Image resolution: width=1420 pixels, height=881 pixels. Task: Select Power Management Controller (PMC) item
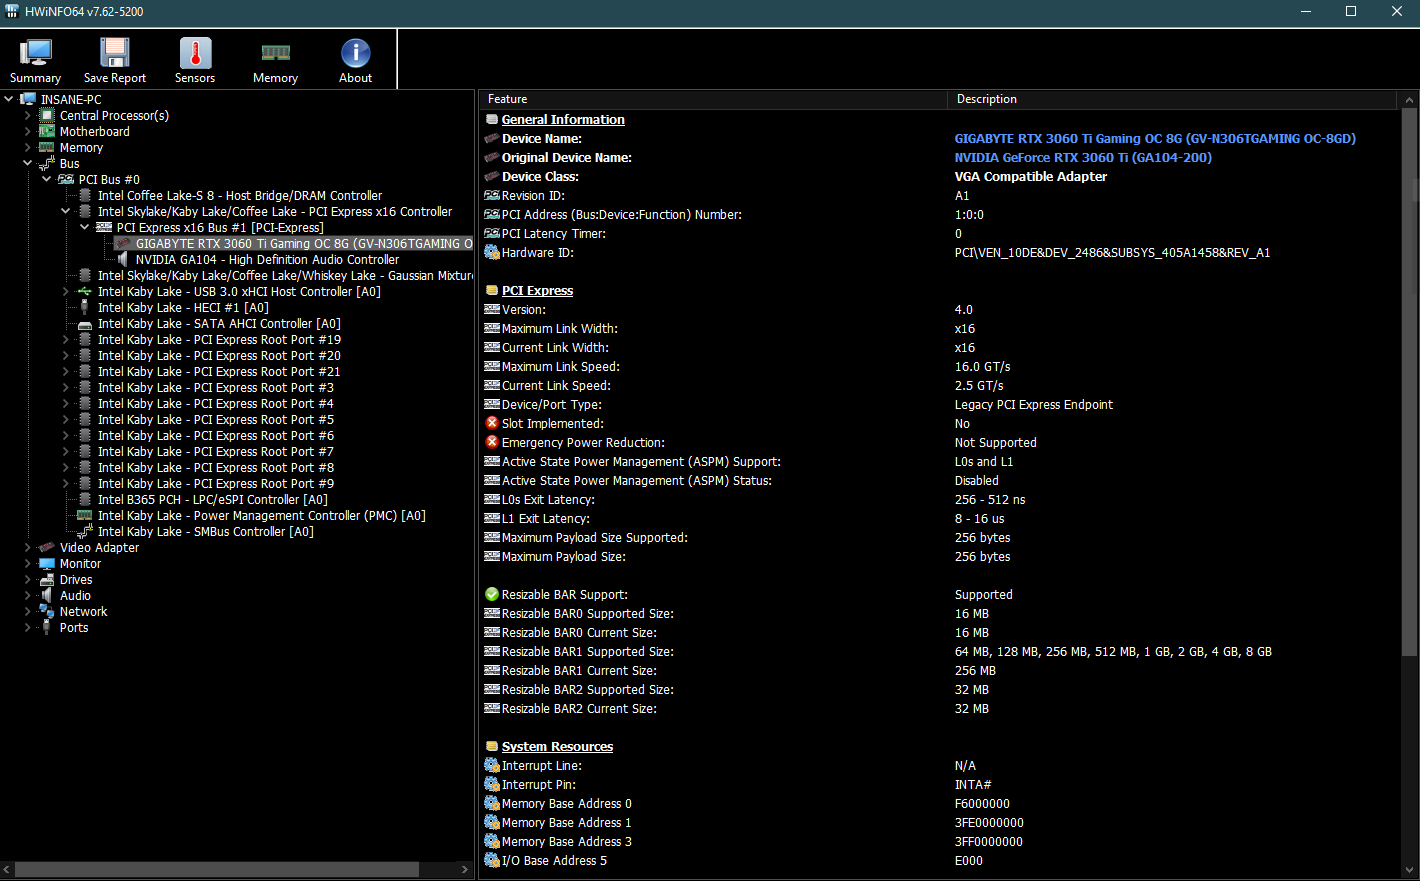pyautogui.click(x=262, y=515)
